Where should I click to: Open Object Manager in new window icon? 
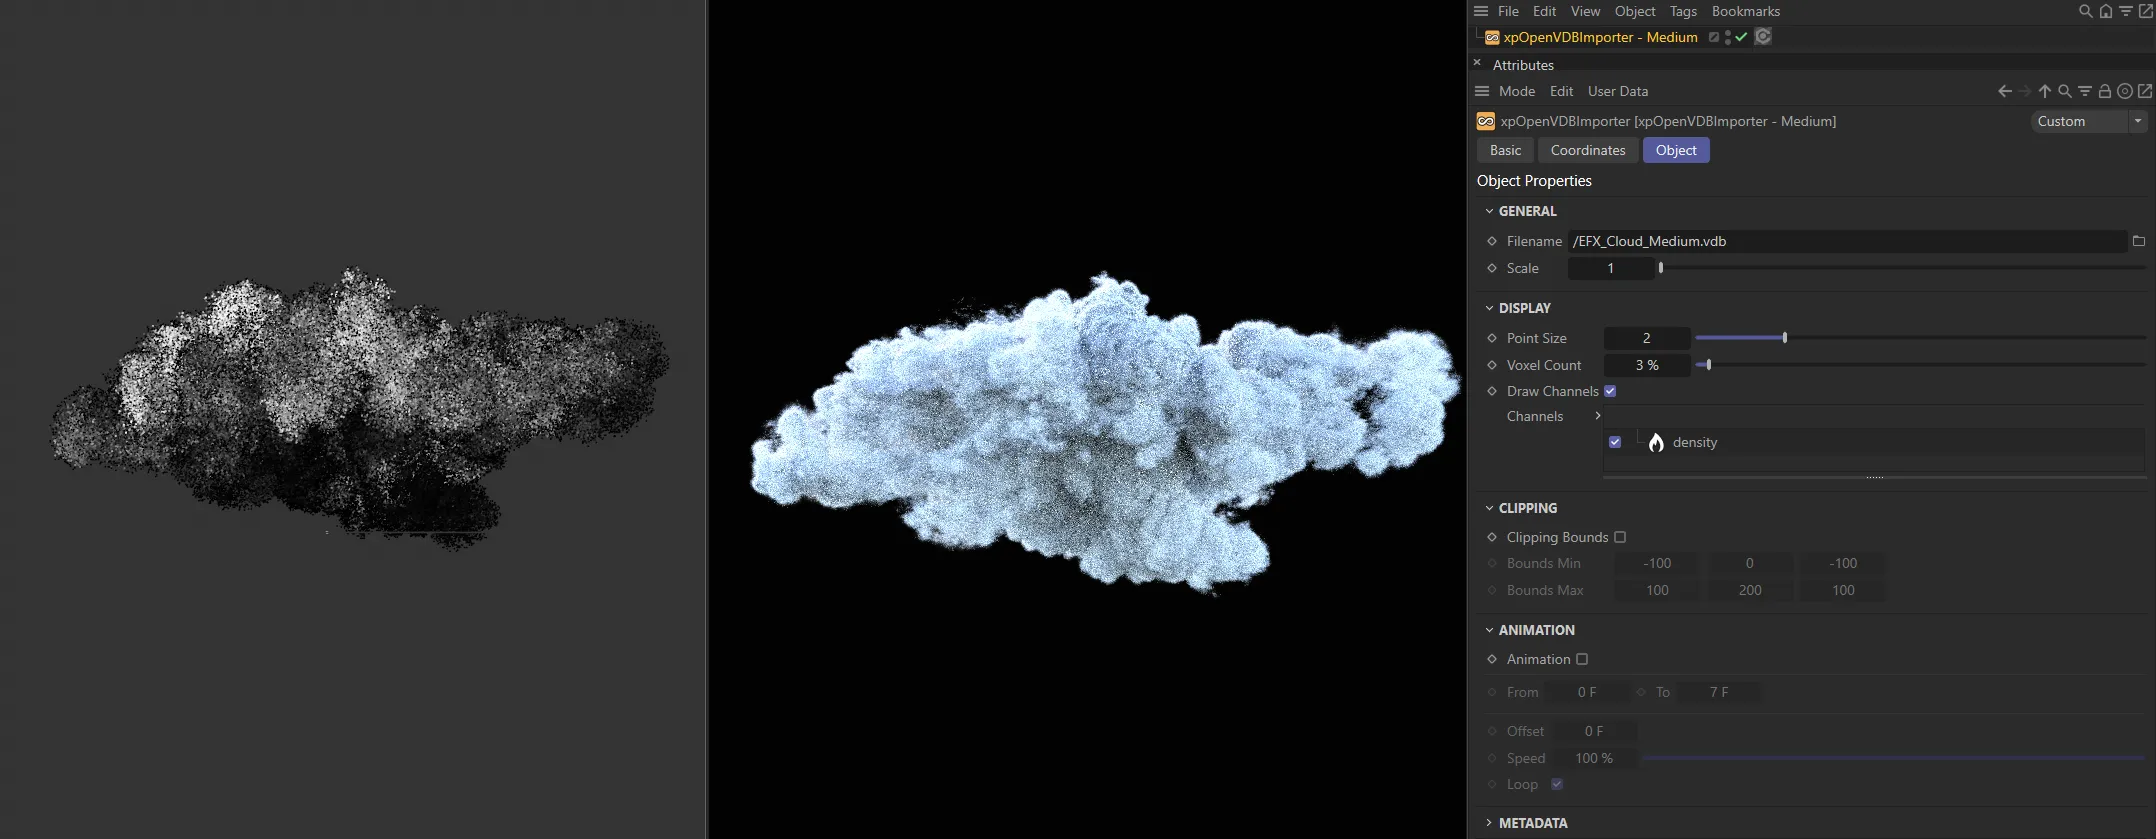coord(2145,11)
